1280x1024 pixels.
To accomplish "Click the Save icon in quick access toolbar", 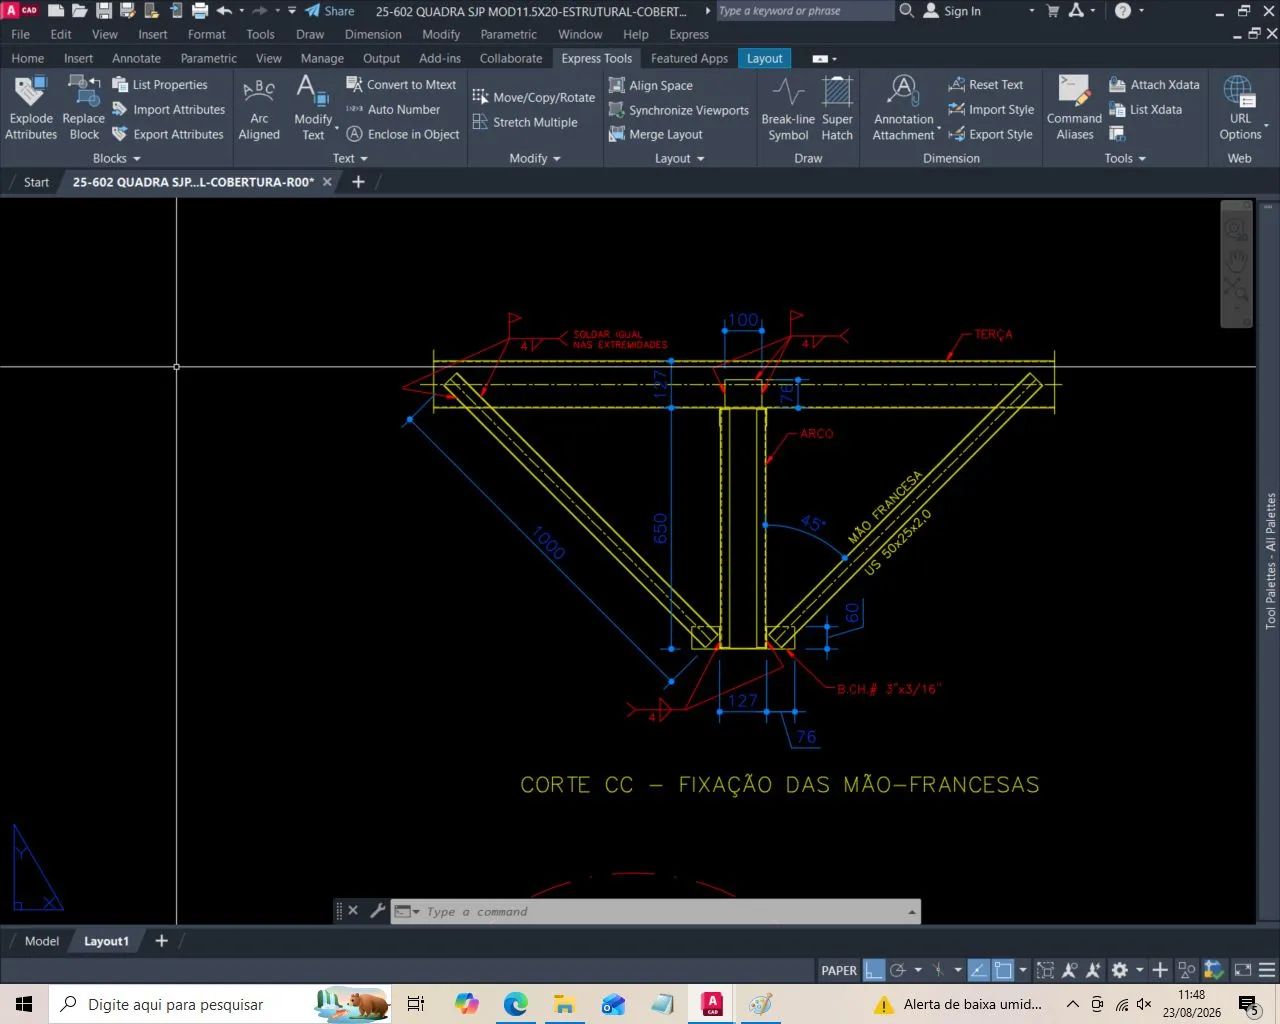I will 103,11.
